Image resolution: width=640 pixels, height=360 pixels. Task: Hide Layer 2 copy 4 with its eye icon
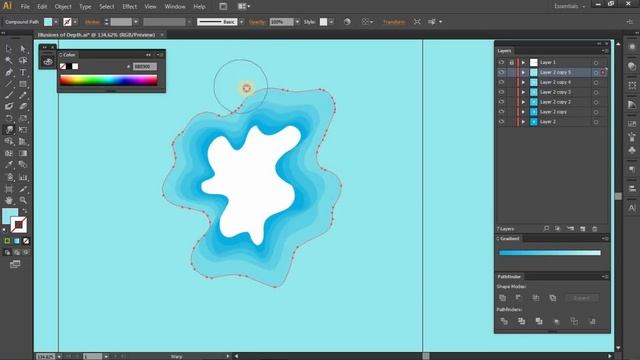point(501,82)
